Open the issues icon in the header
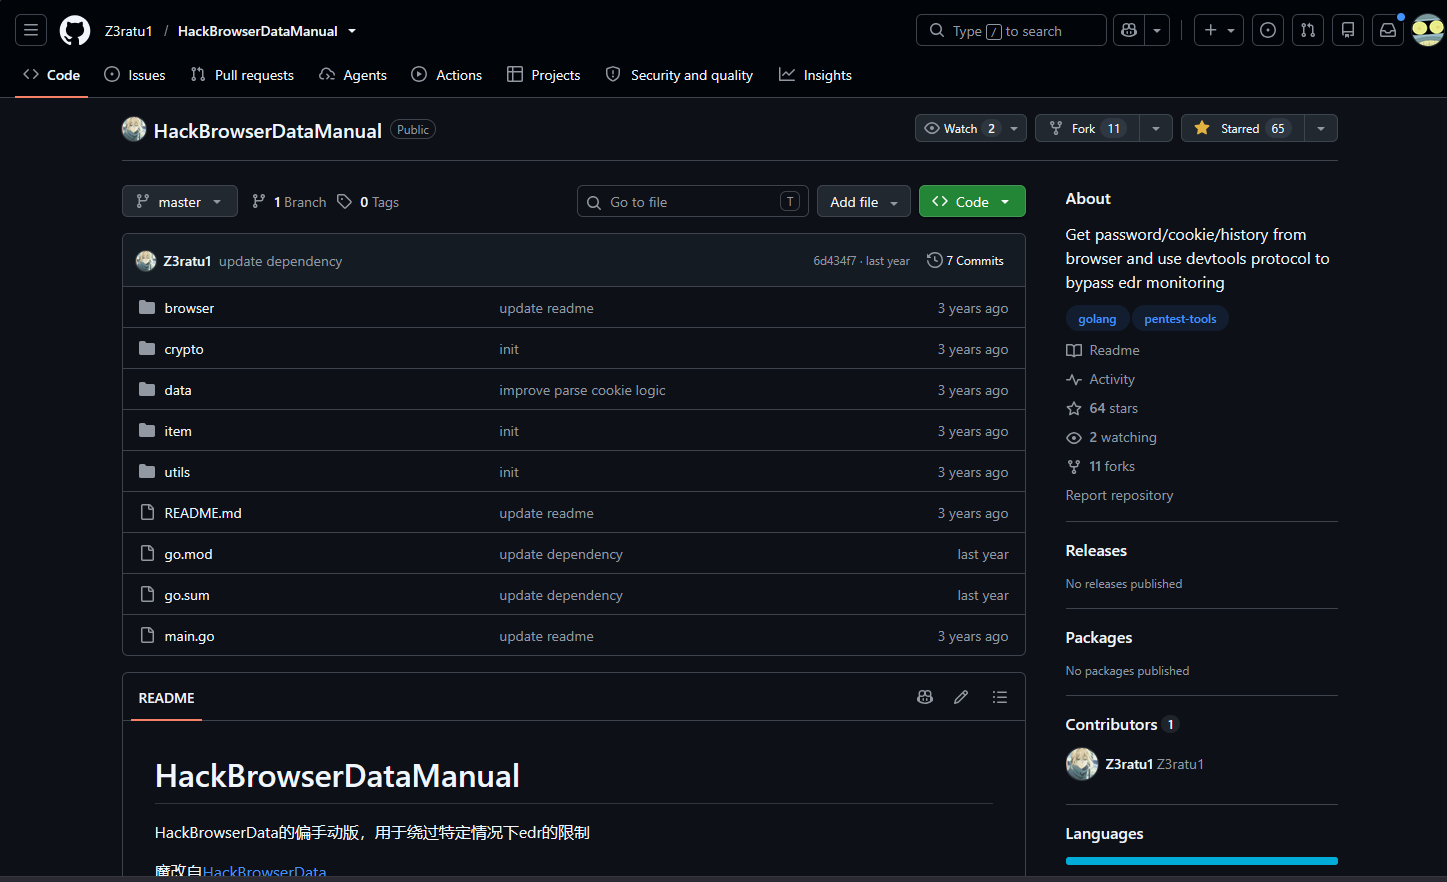The image size is (1447, 882). 1268,31
